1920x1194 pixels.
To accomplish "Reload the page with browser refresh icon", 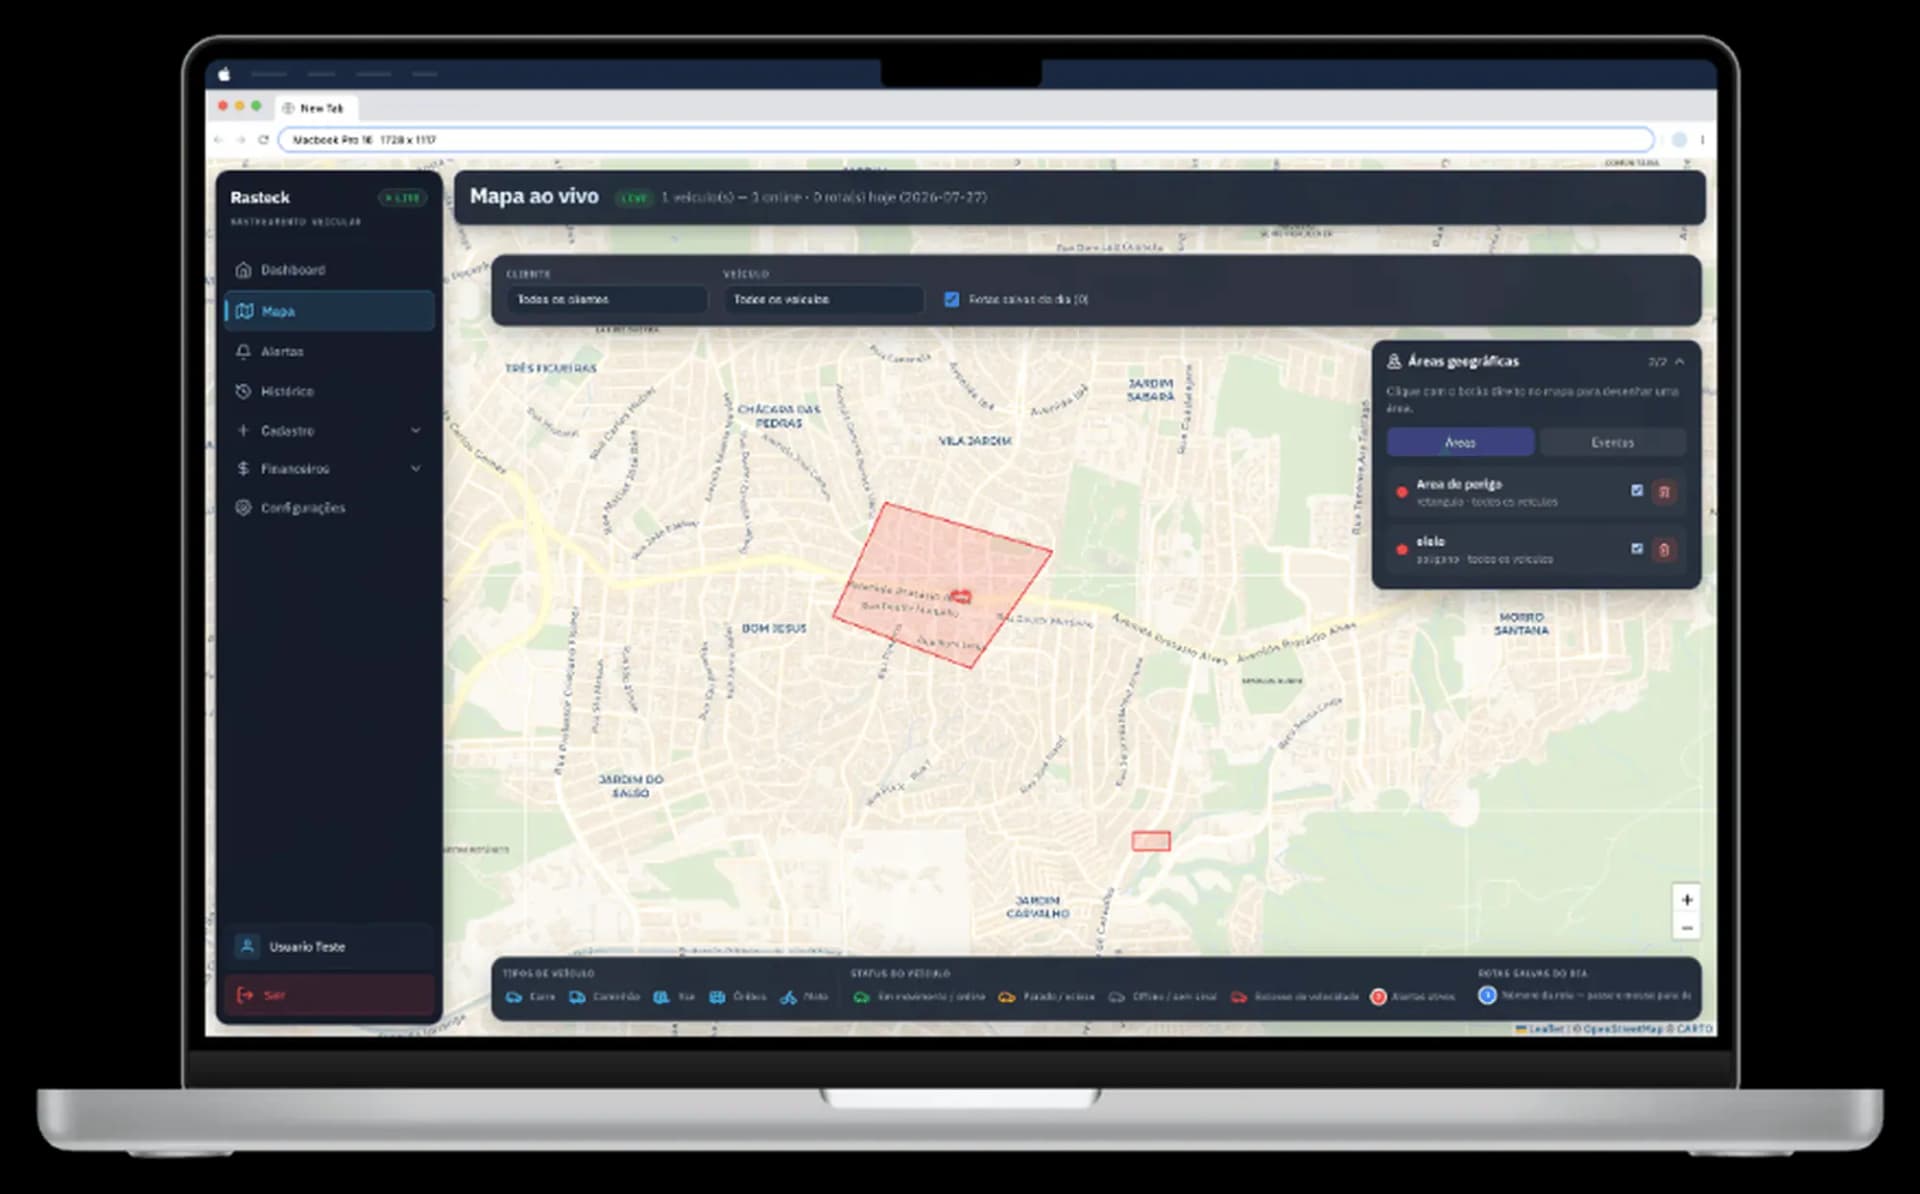I will tap(263, 140).
